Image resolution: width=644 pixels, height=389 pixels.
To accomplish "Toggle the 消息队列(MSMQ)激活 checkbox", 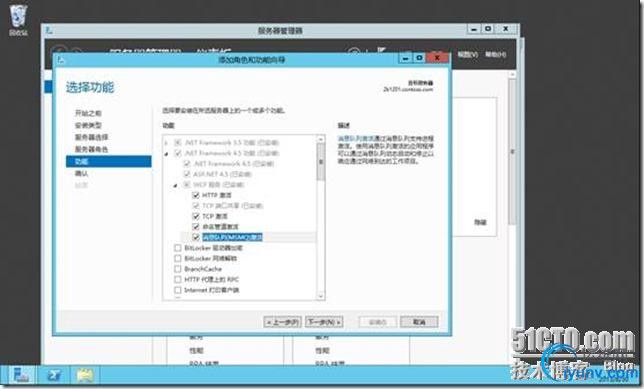I will coord(196,237).
